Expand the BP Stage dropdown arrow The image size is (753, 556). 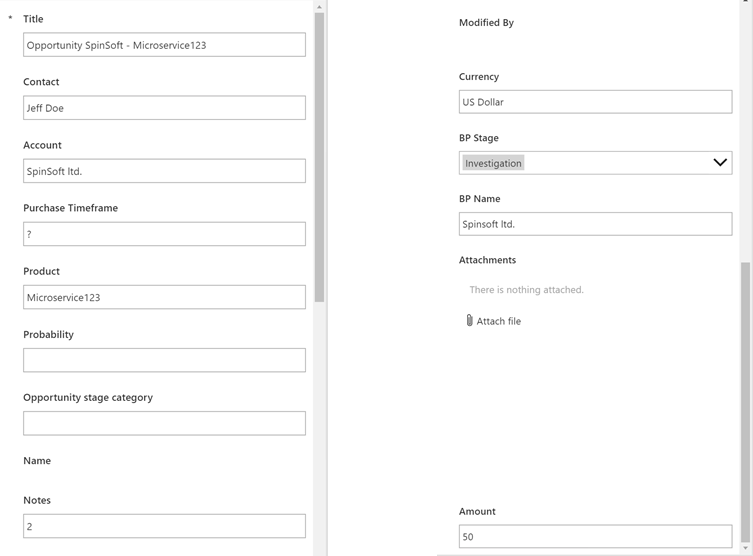click(719, 163)
